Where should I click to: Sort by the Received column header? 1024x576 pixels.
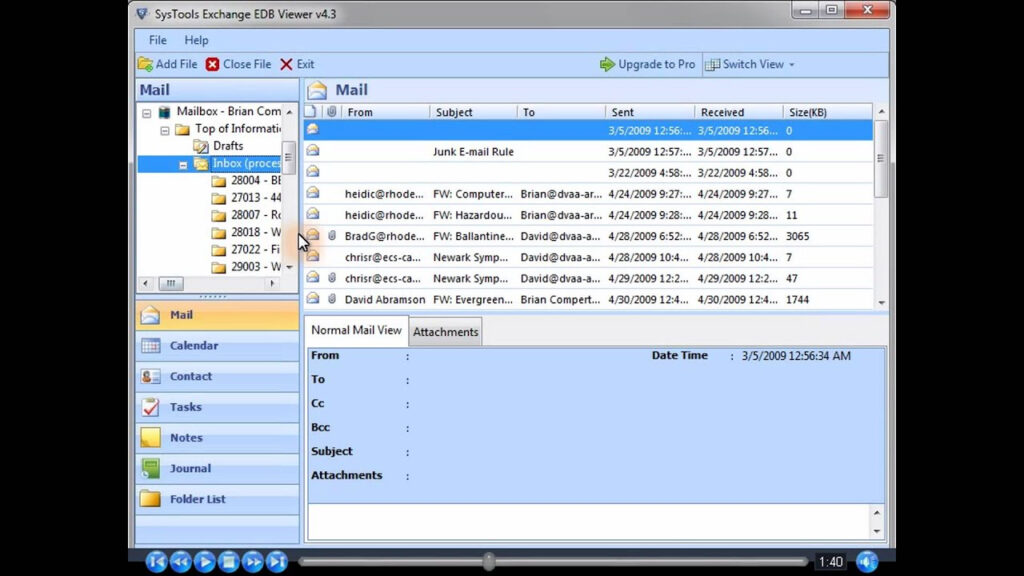(739, 112)
